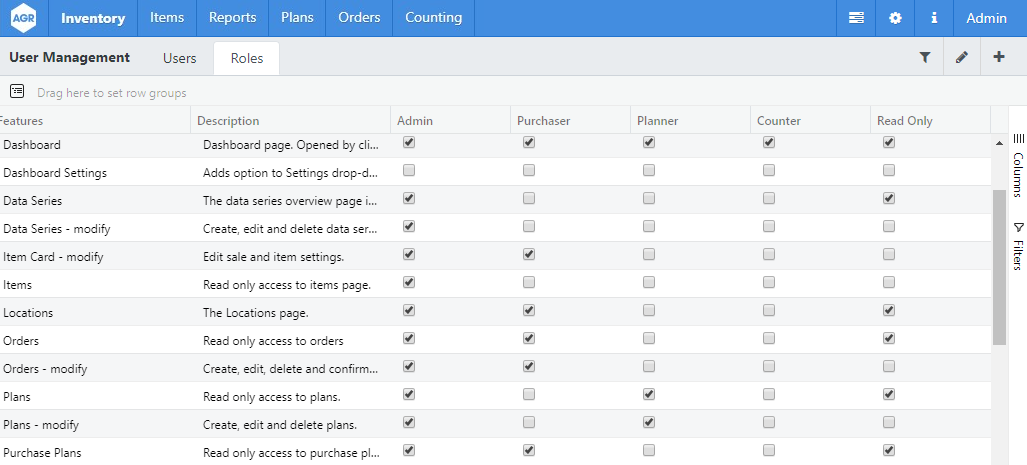Click the AGR logo icon
The image size is (1027, 465).
click(x=23, y=18)
